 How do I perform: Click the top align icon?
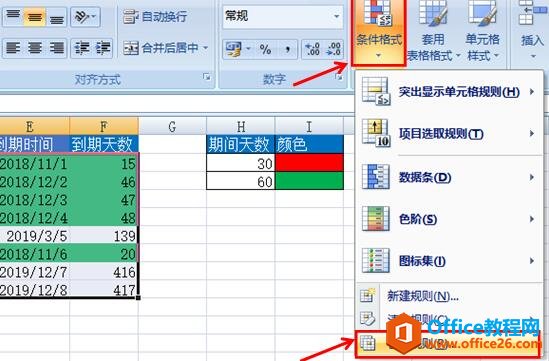(x=13, y=16)
